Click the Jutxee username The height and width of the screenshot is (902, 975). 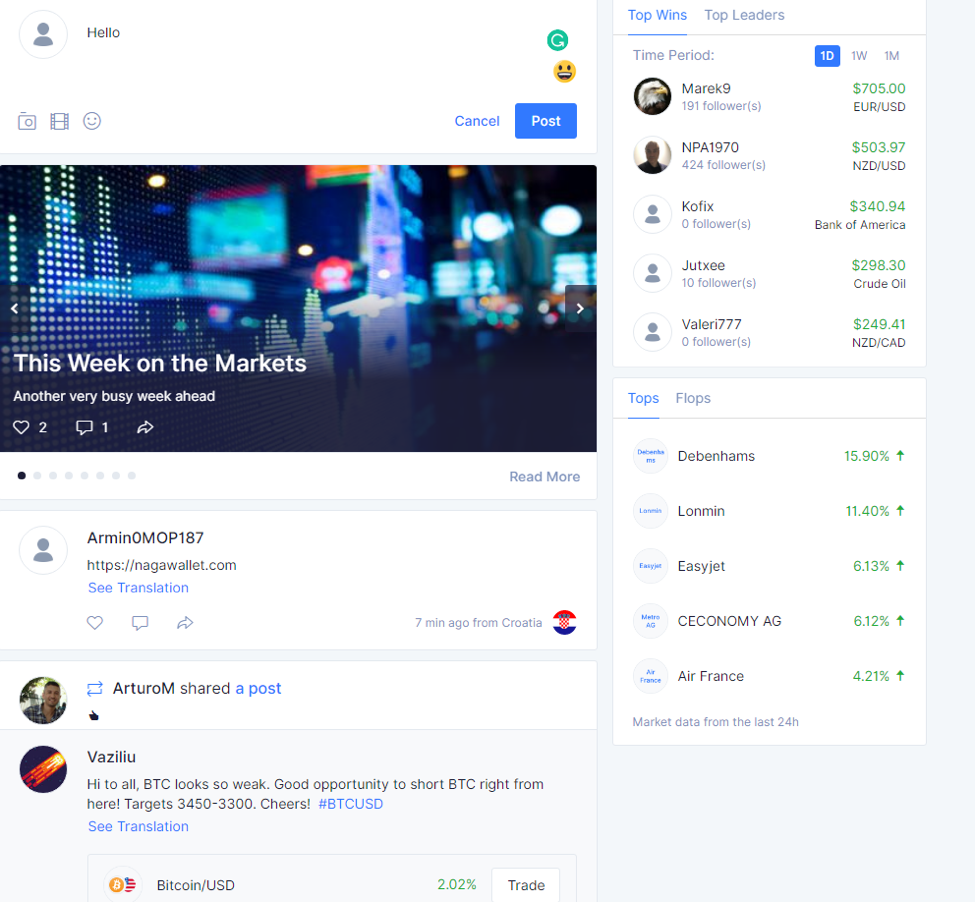click(703, 265)
